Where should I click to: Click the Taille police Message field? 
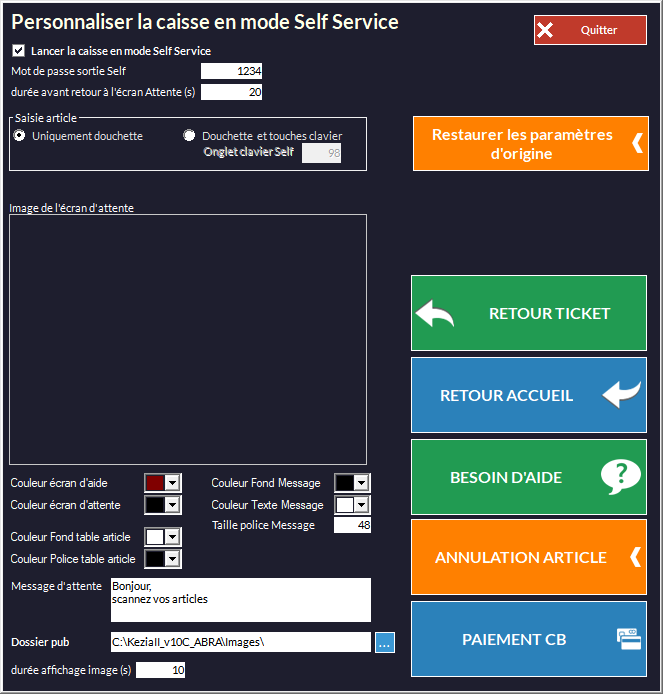[352, 525]
